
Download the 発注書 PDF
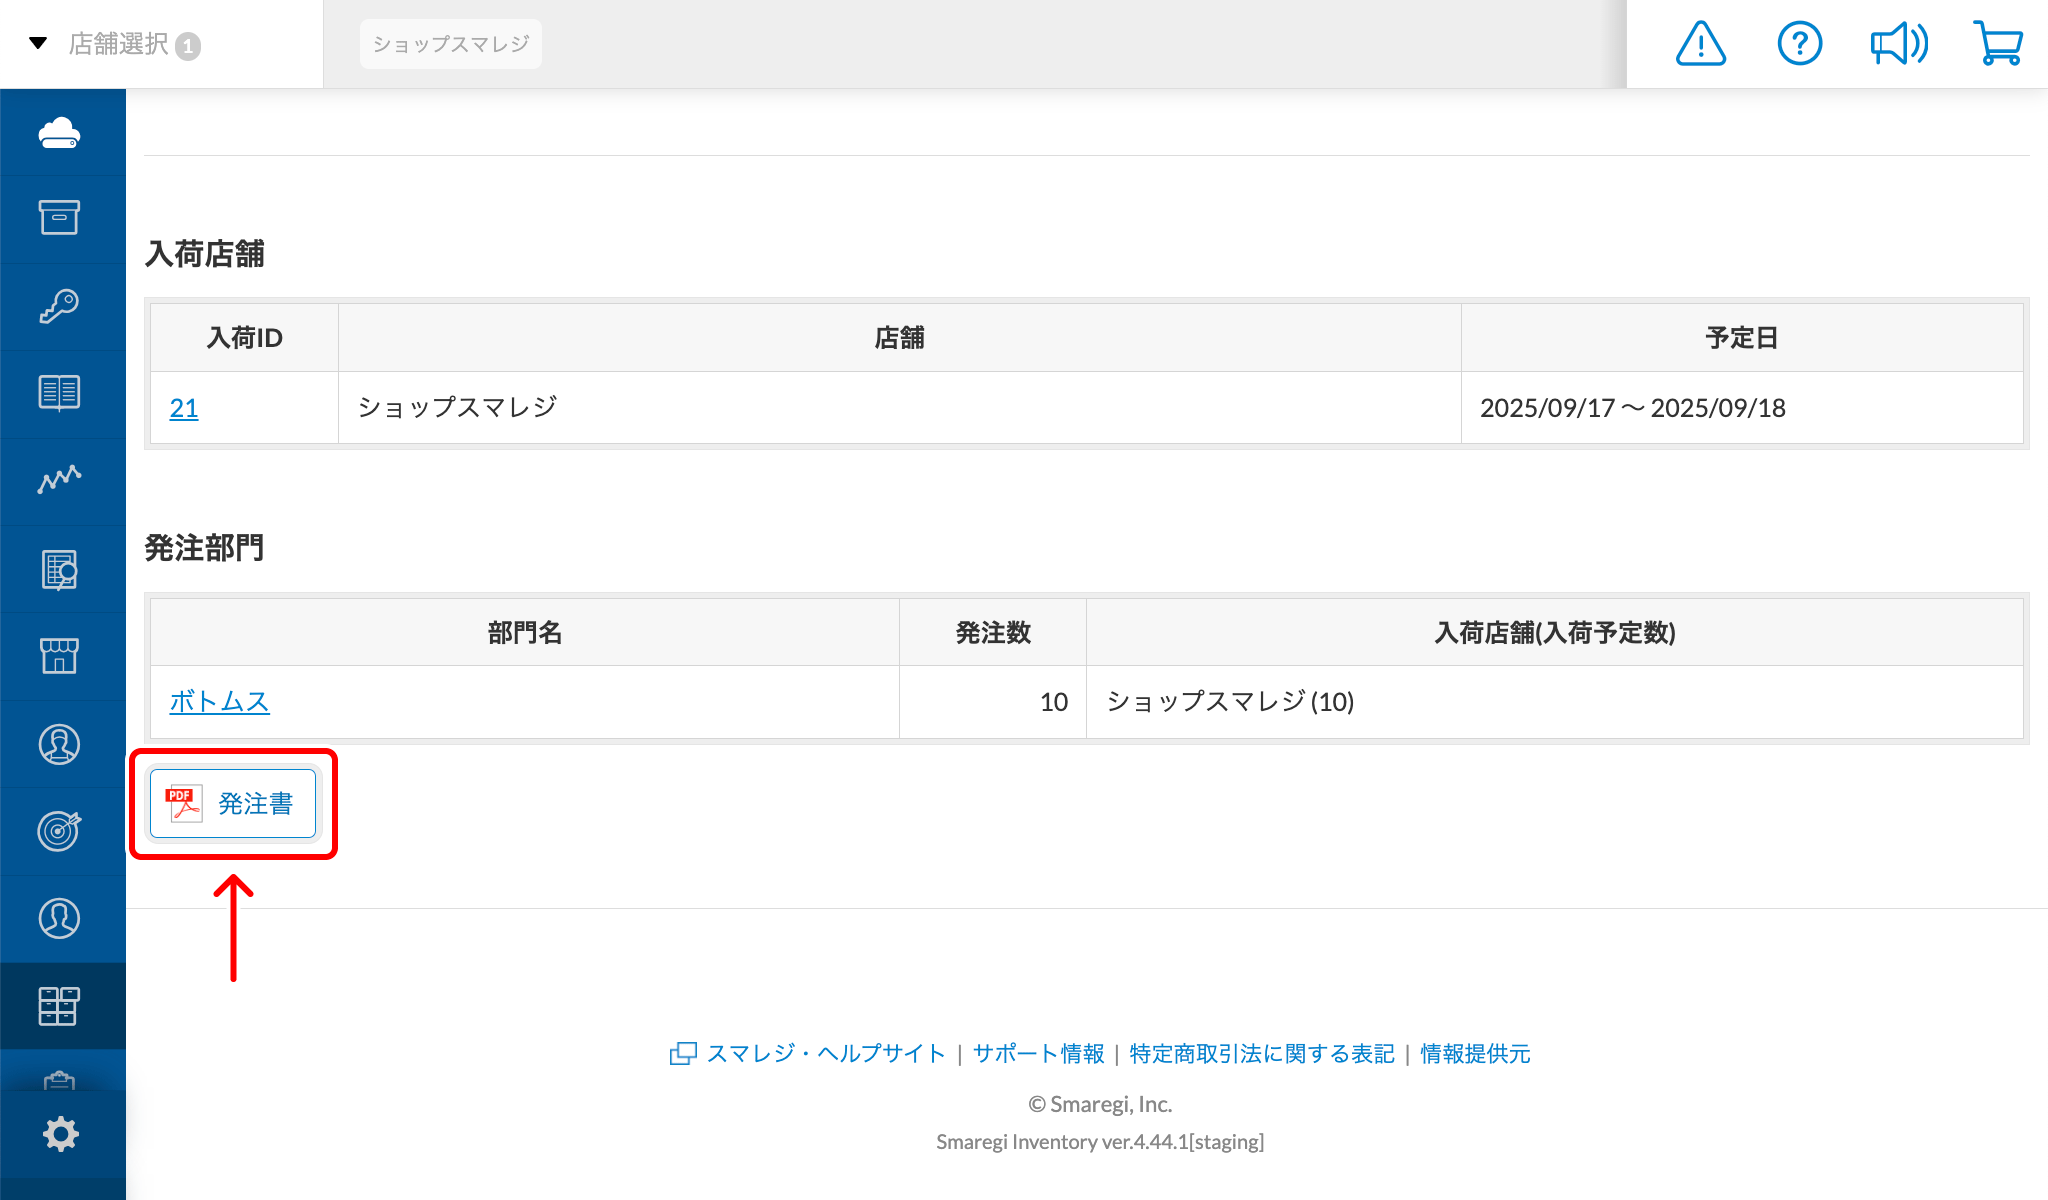233,803
